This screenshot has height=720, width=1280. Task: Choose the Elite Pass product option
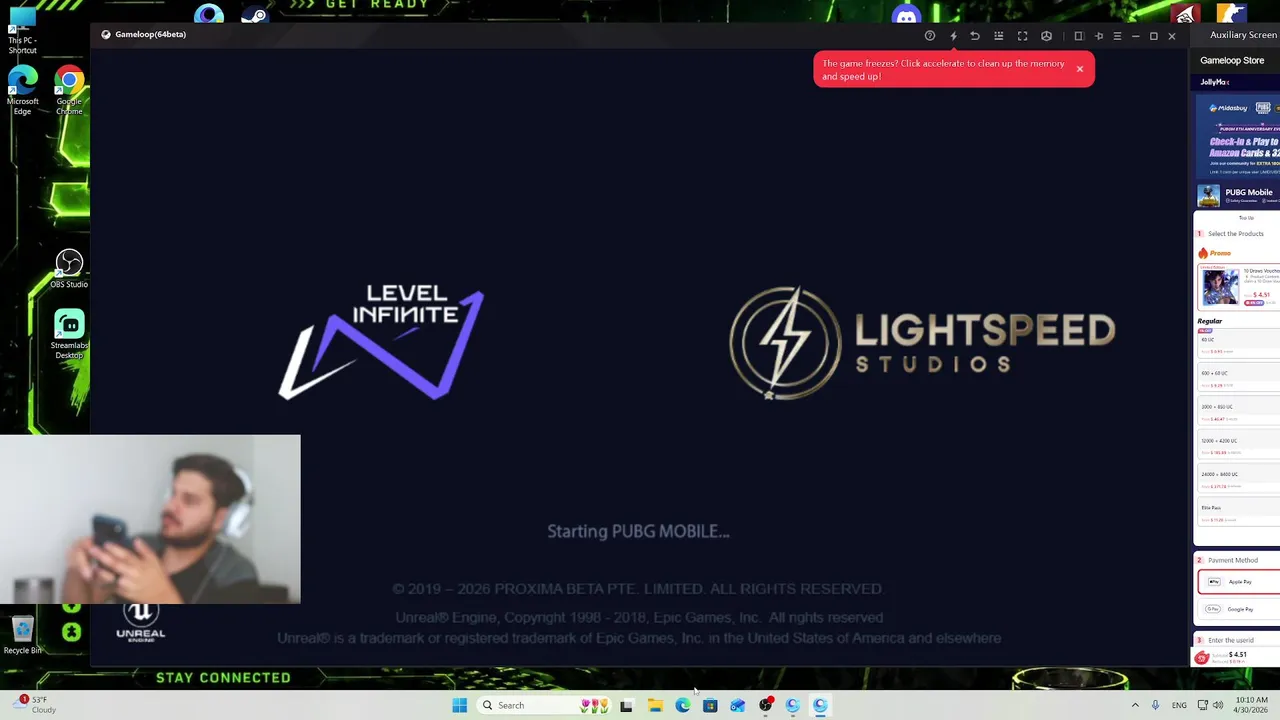click(1238, 513)
